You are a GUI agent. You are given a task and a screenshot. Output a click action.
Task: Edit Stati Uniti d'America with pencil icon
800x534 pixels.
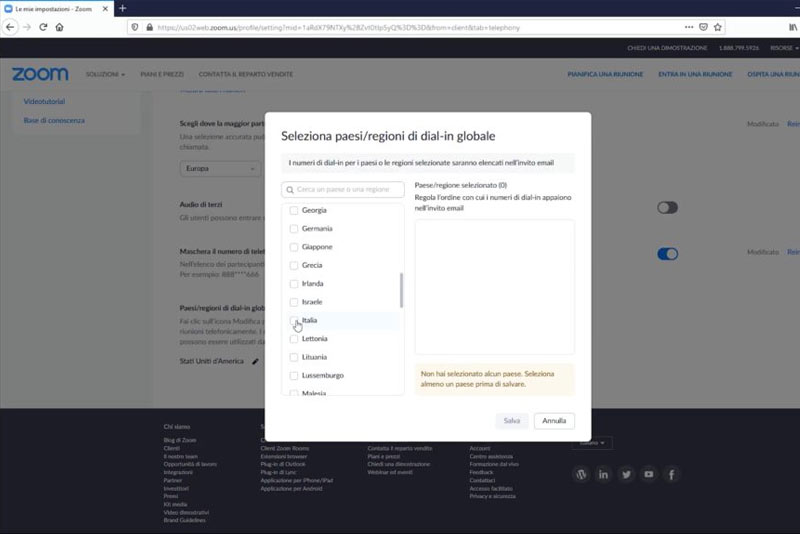pyautogui.click(x=255, y=361)
